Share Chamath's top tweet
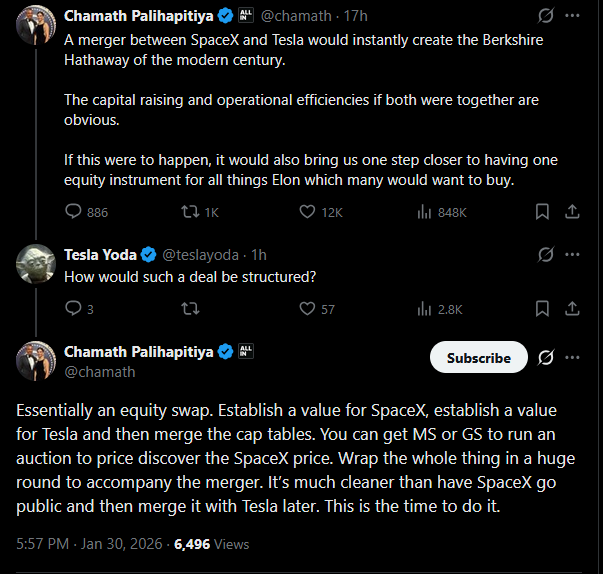 pos(573,212)
